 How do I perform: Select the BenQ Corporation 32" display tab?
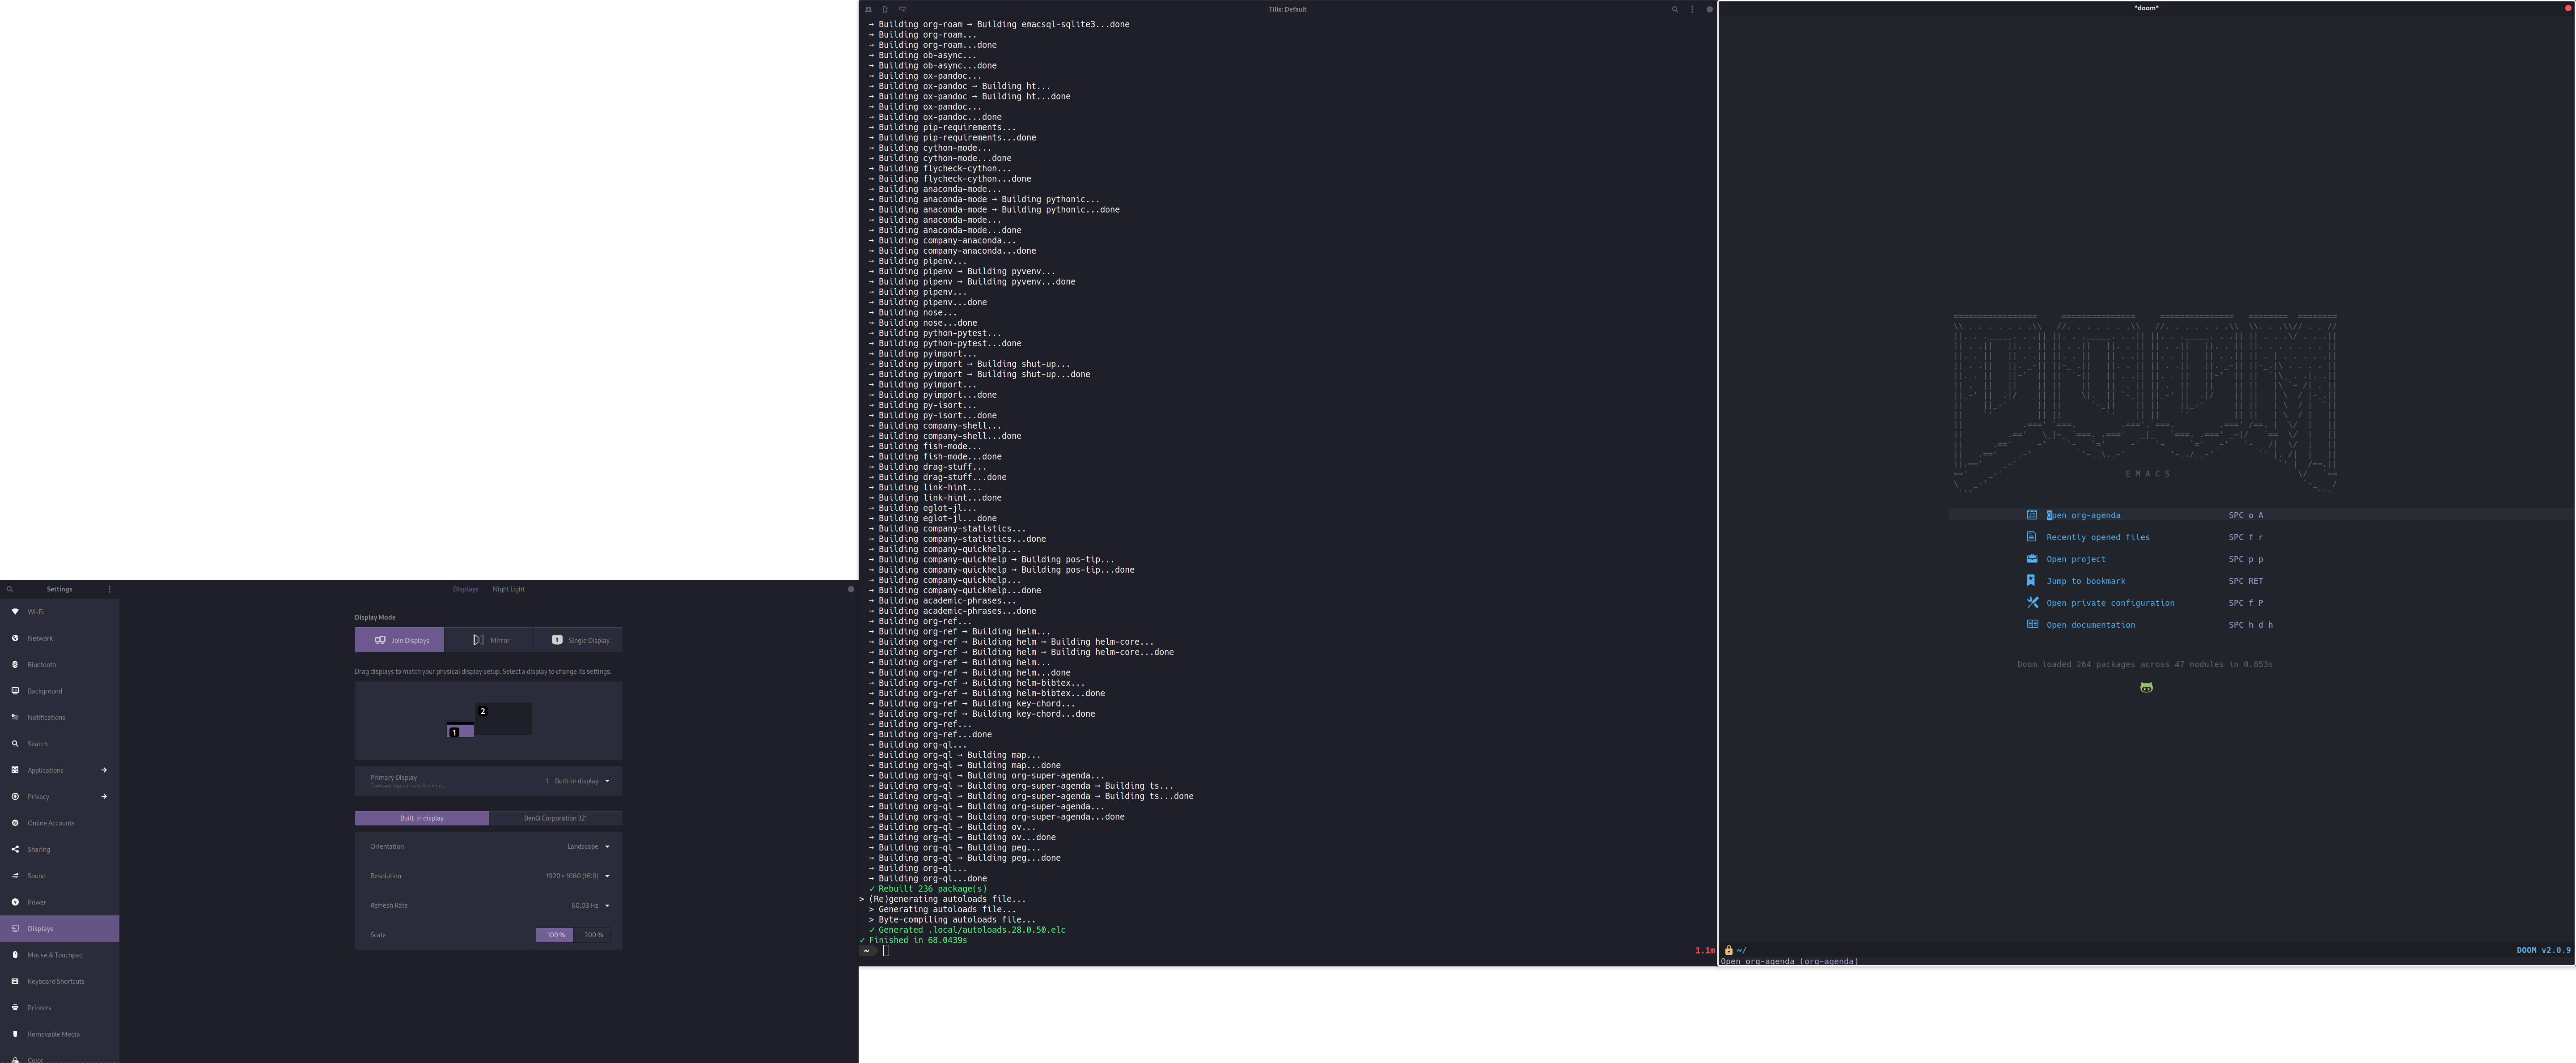tap(556, 818)
